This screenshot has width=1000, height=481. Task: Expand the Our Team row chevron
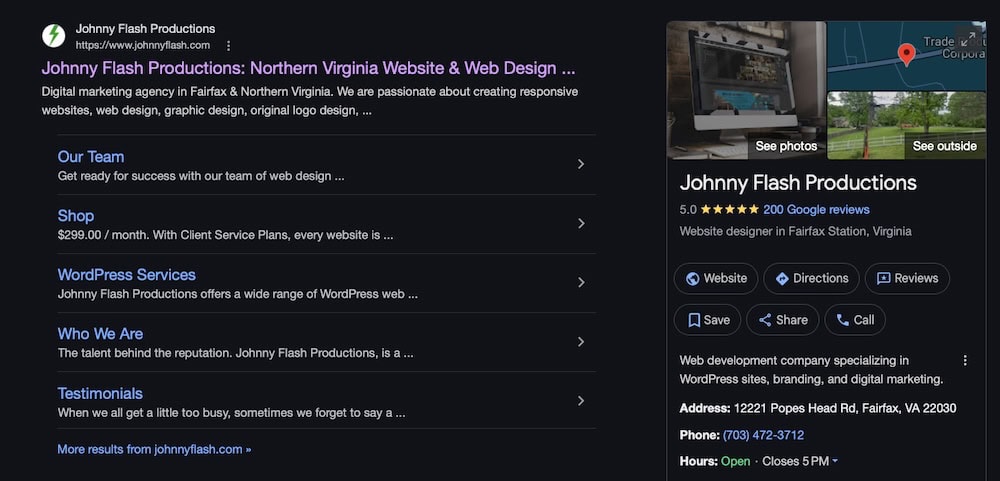(x=581, y=164)
